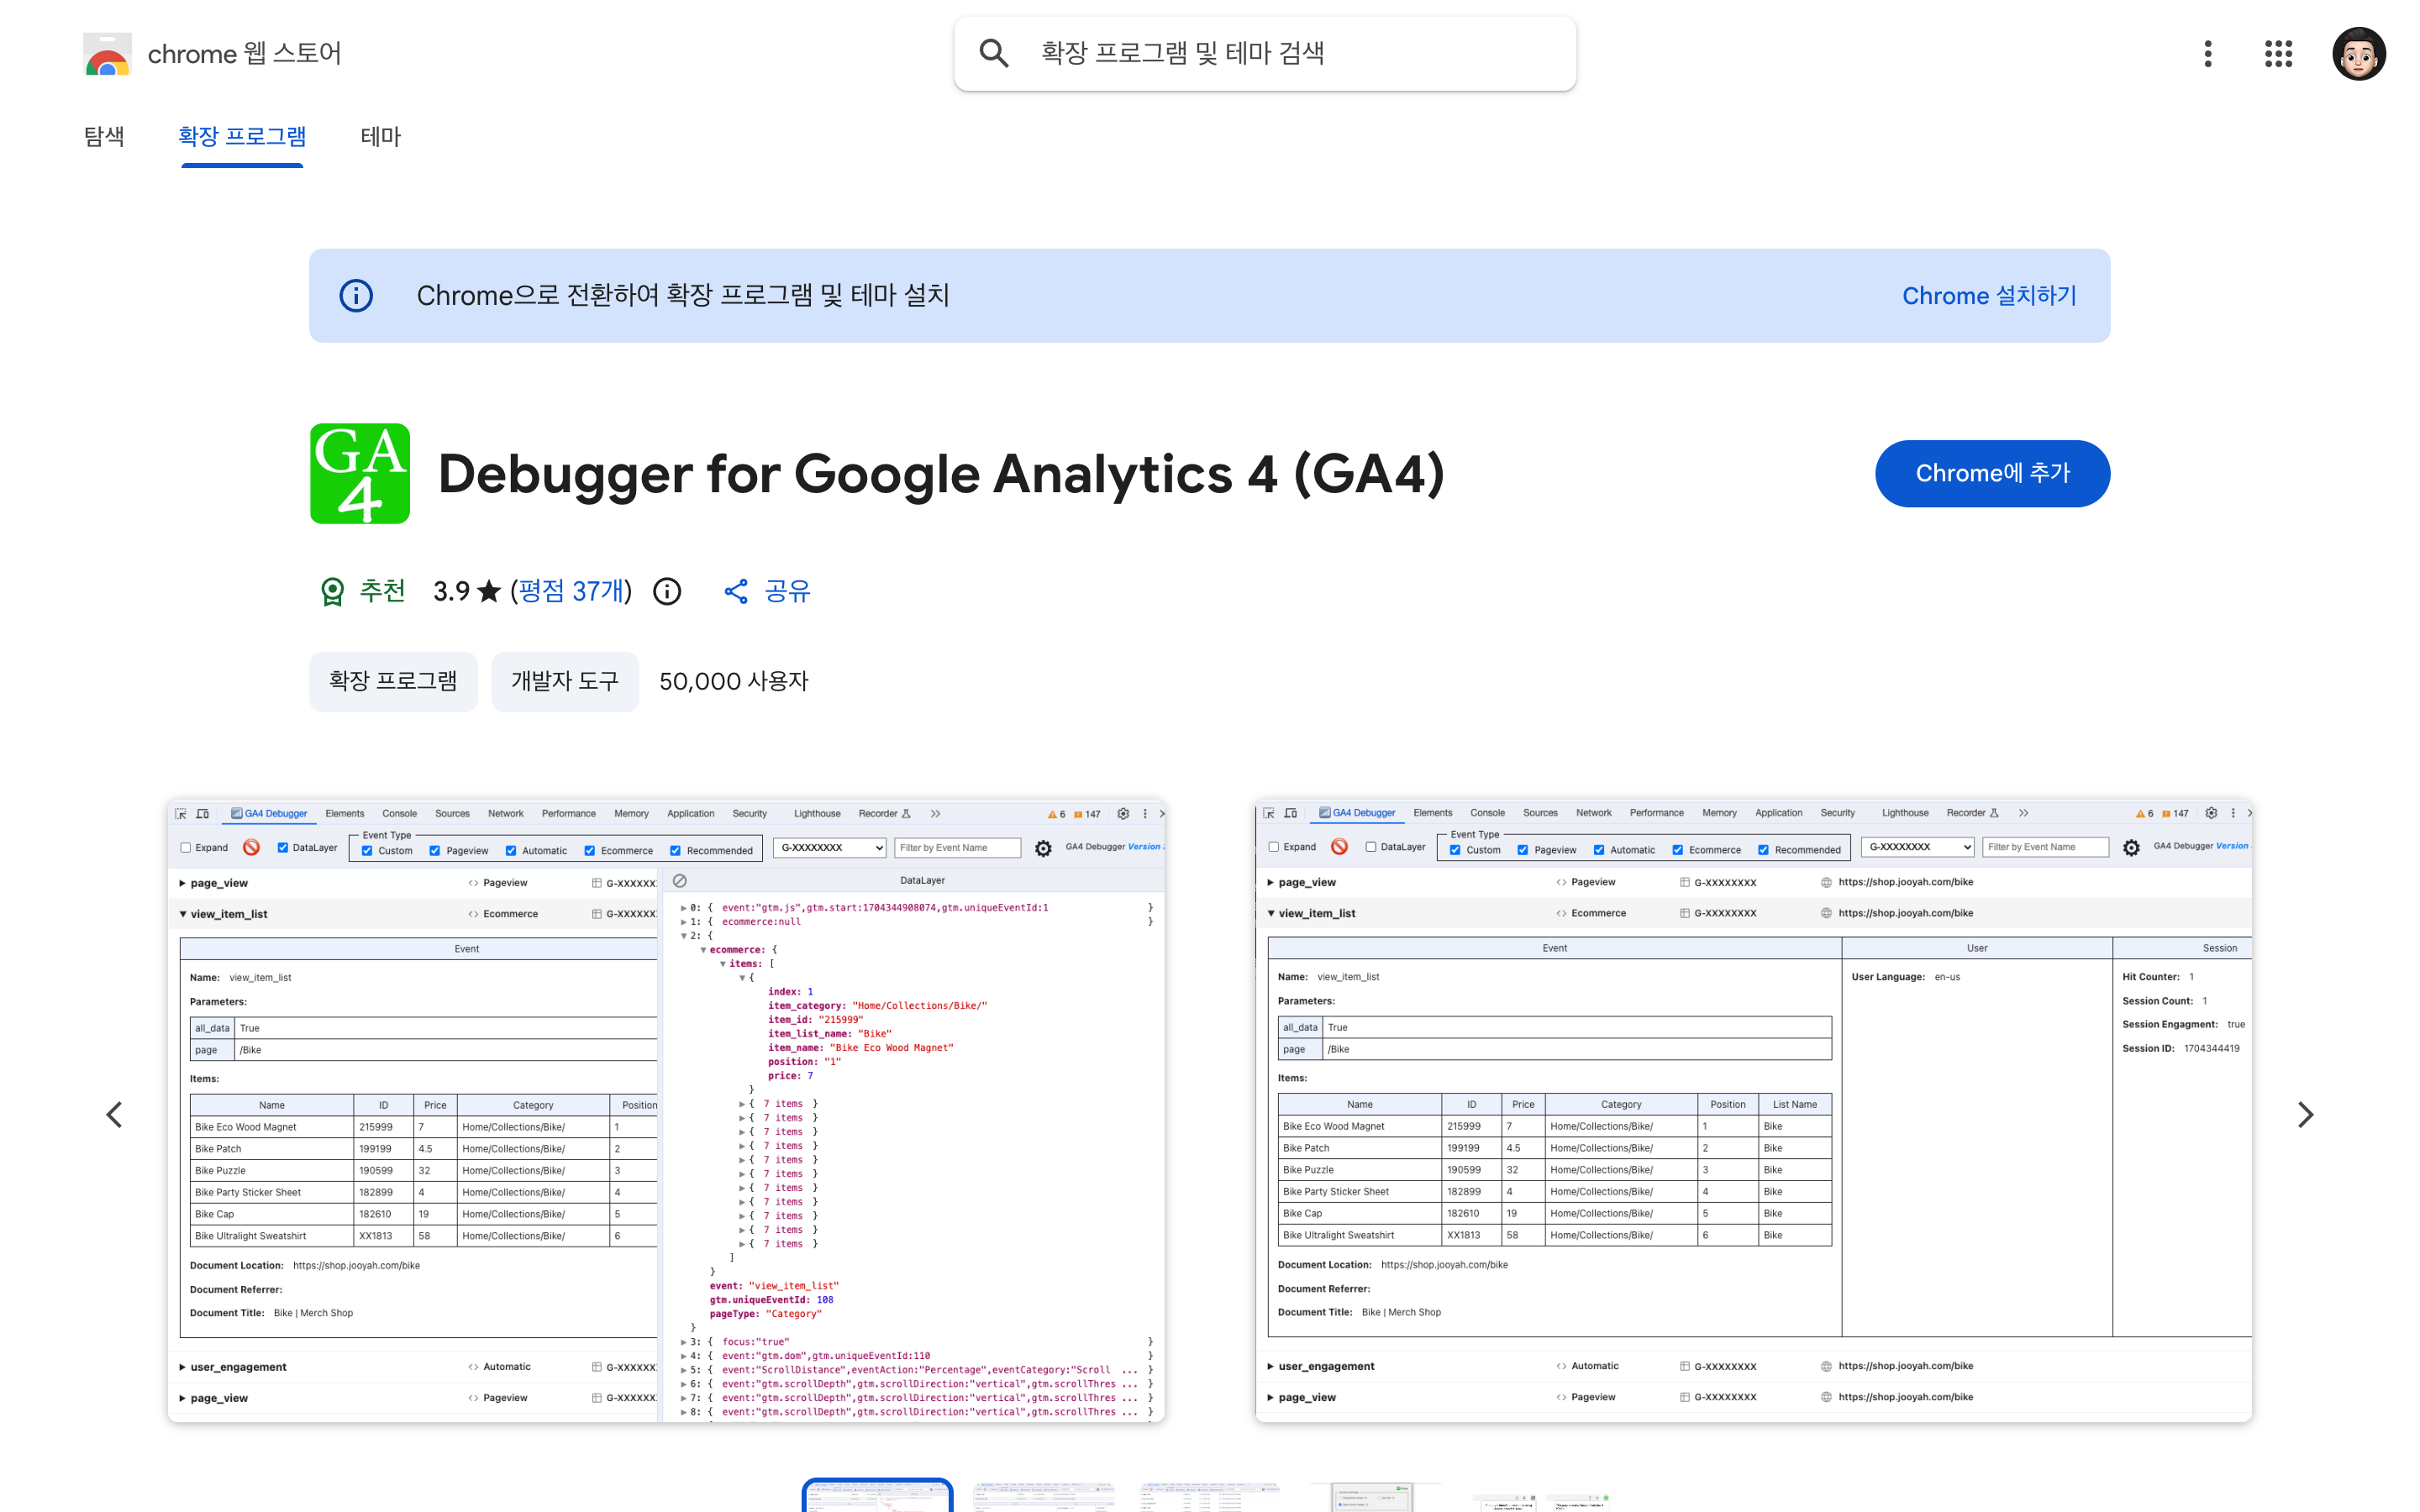Click the 공유 share link
Viewport: 2420px width, 1512px height.
(787, 591)
